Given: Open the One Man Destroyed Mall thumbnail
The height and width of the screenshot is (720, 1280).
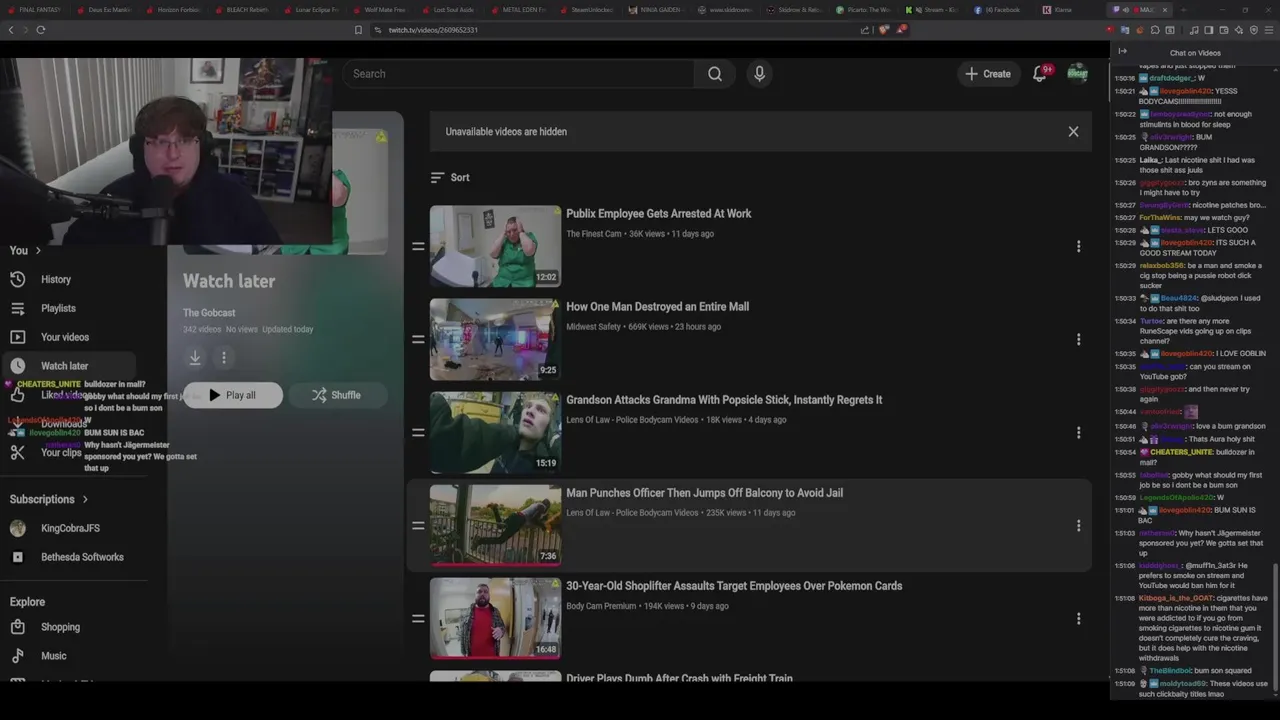Looking at the screenshot, I should 495,339.
